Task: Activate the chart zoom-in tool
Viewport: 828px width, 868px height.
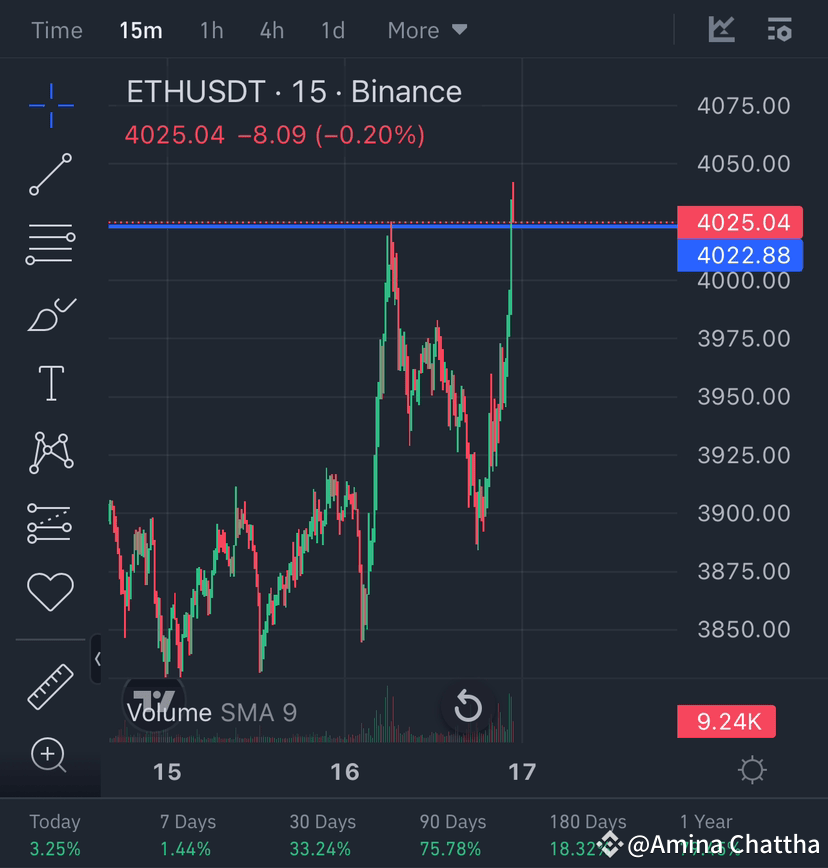Action: [x=50, y=757]
